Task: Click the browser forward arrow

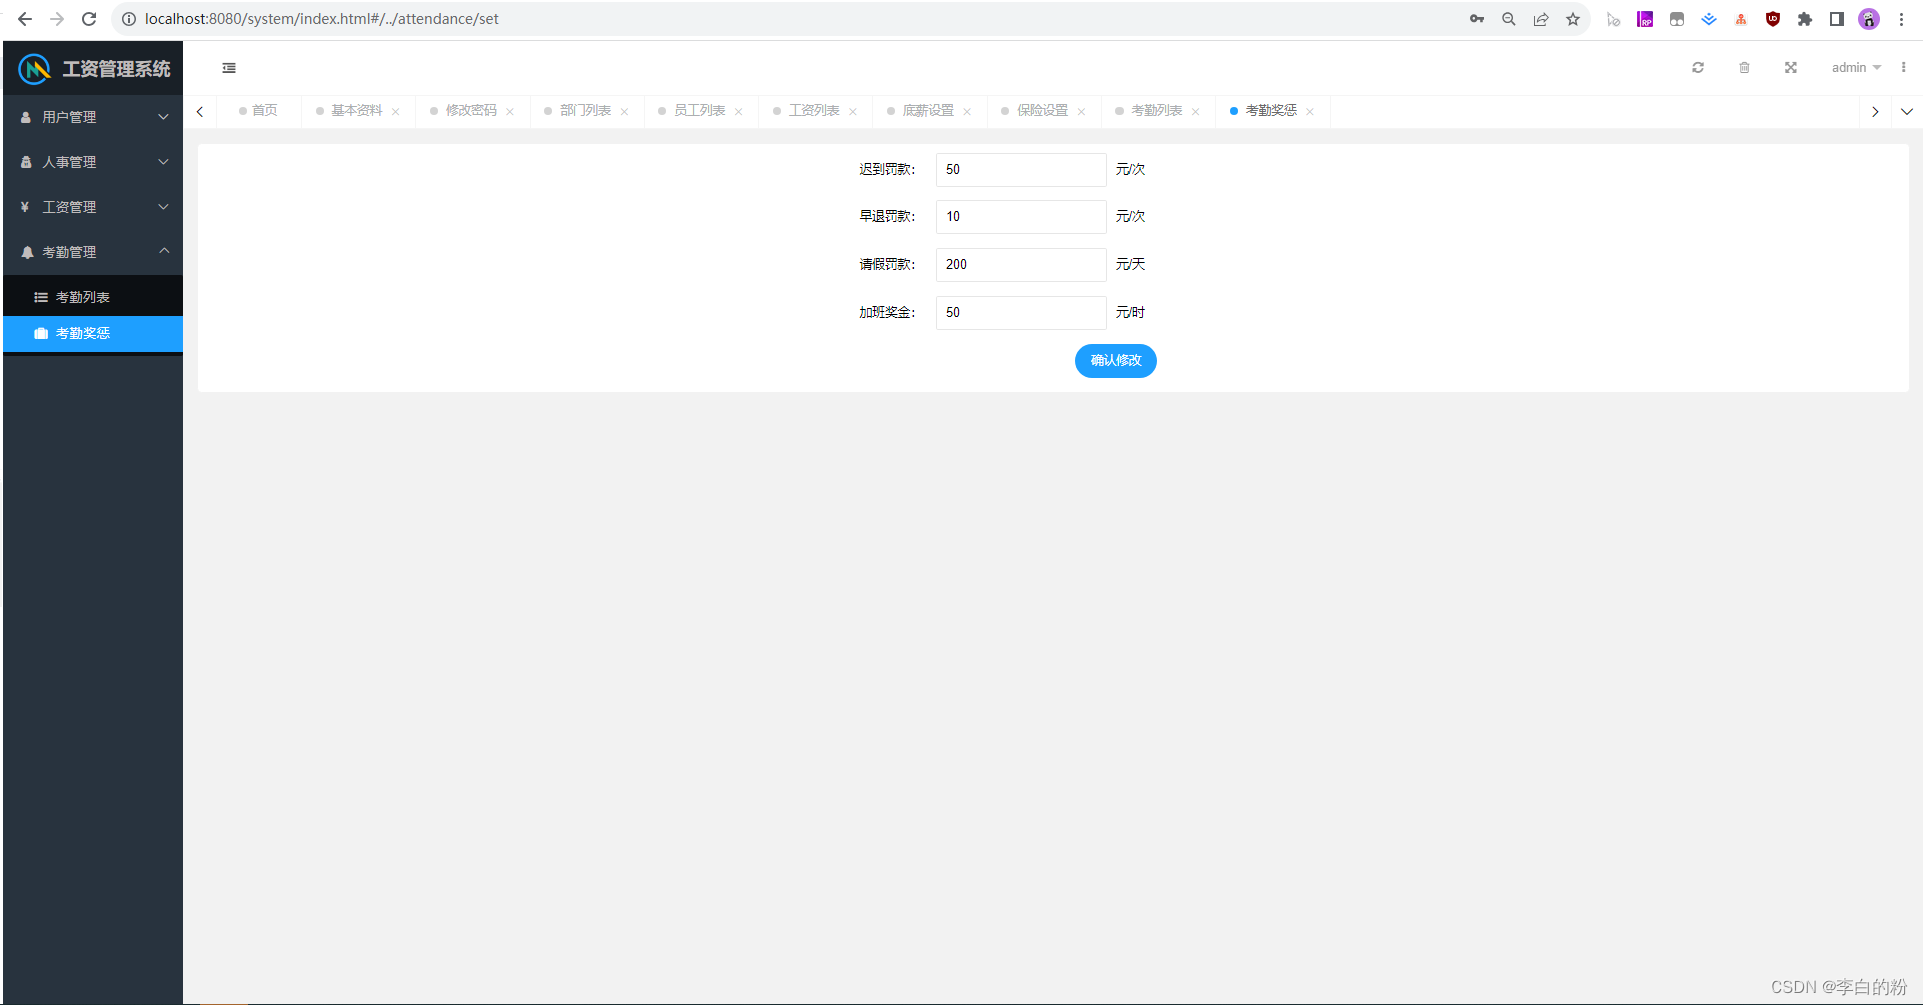Action: pyautogui.click(x=57, y=19)
